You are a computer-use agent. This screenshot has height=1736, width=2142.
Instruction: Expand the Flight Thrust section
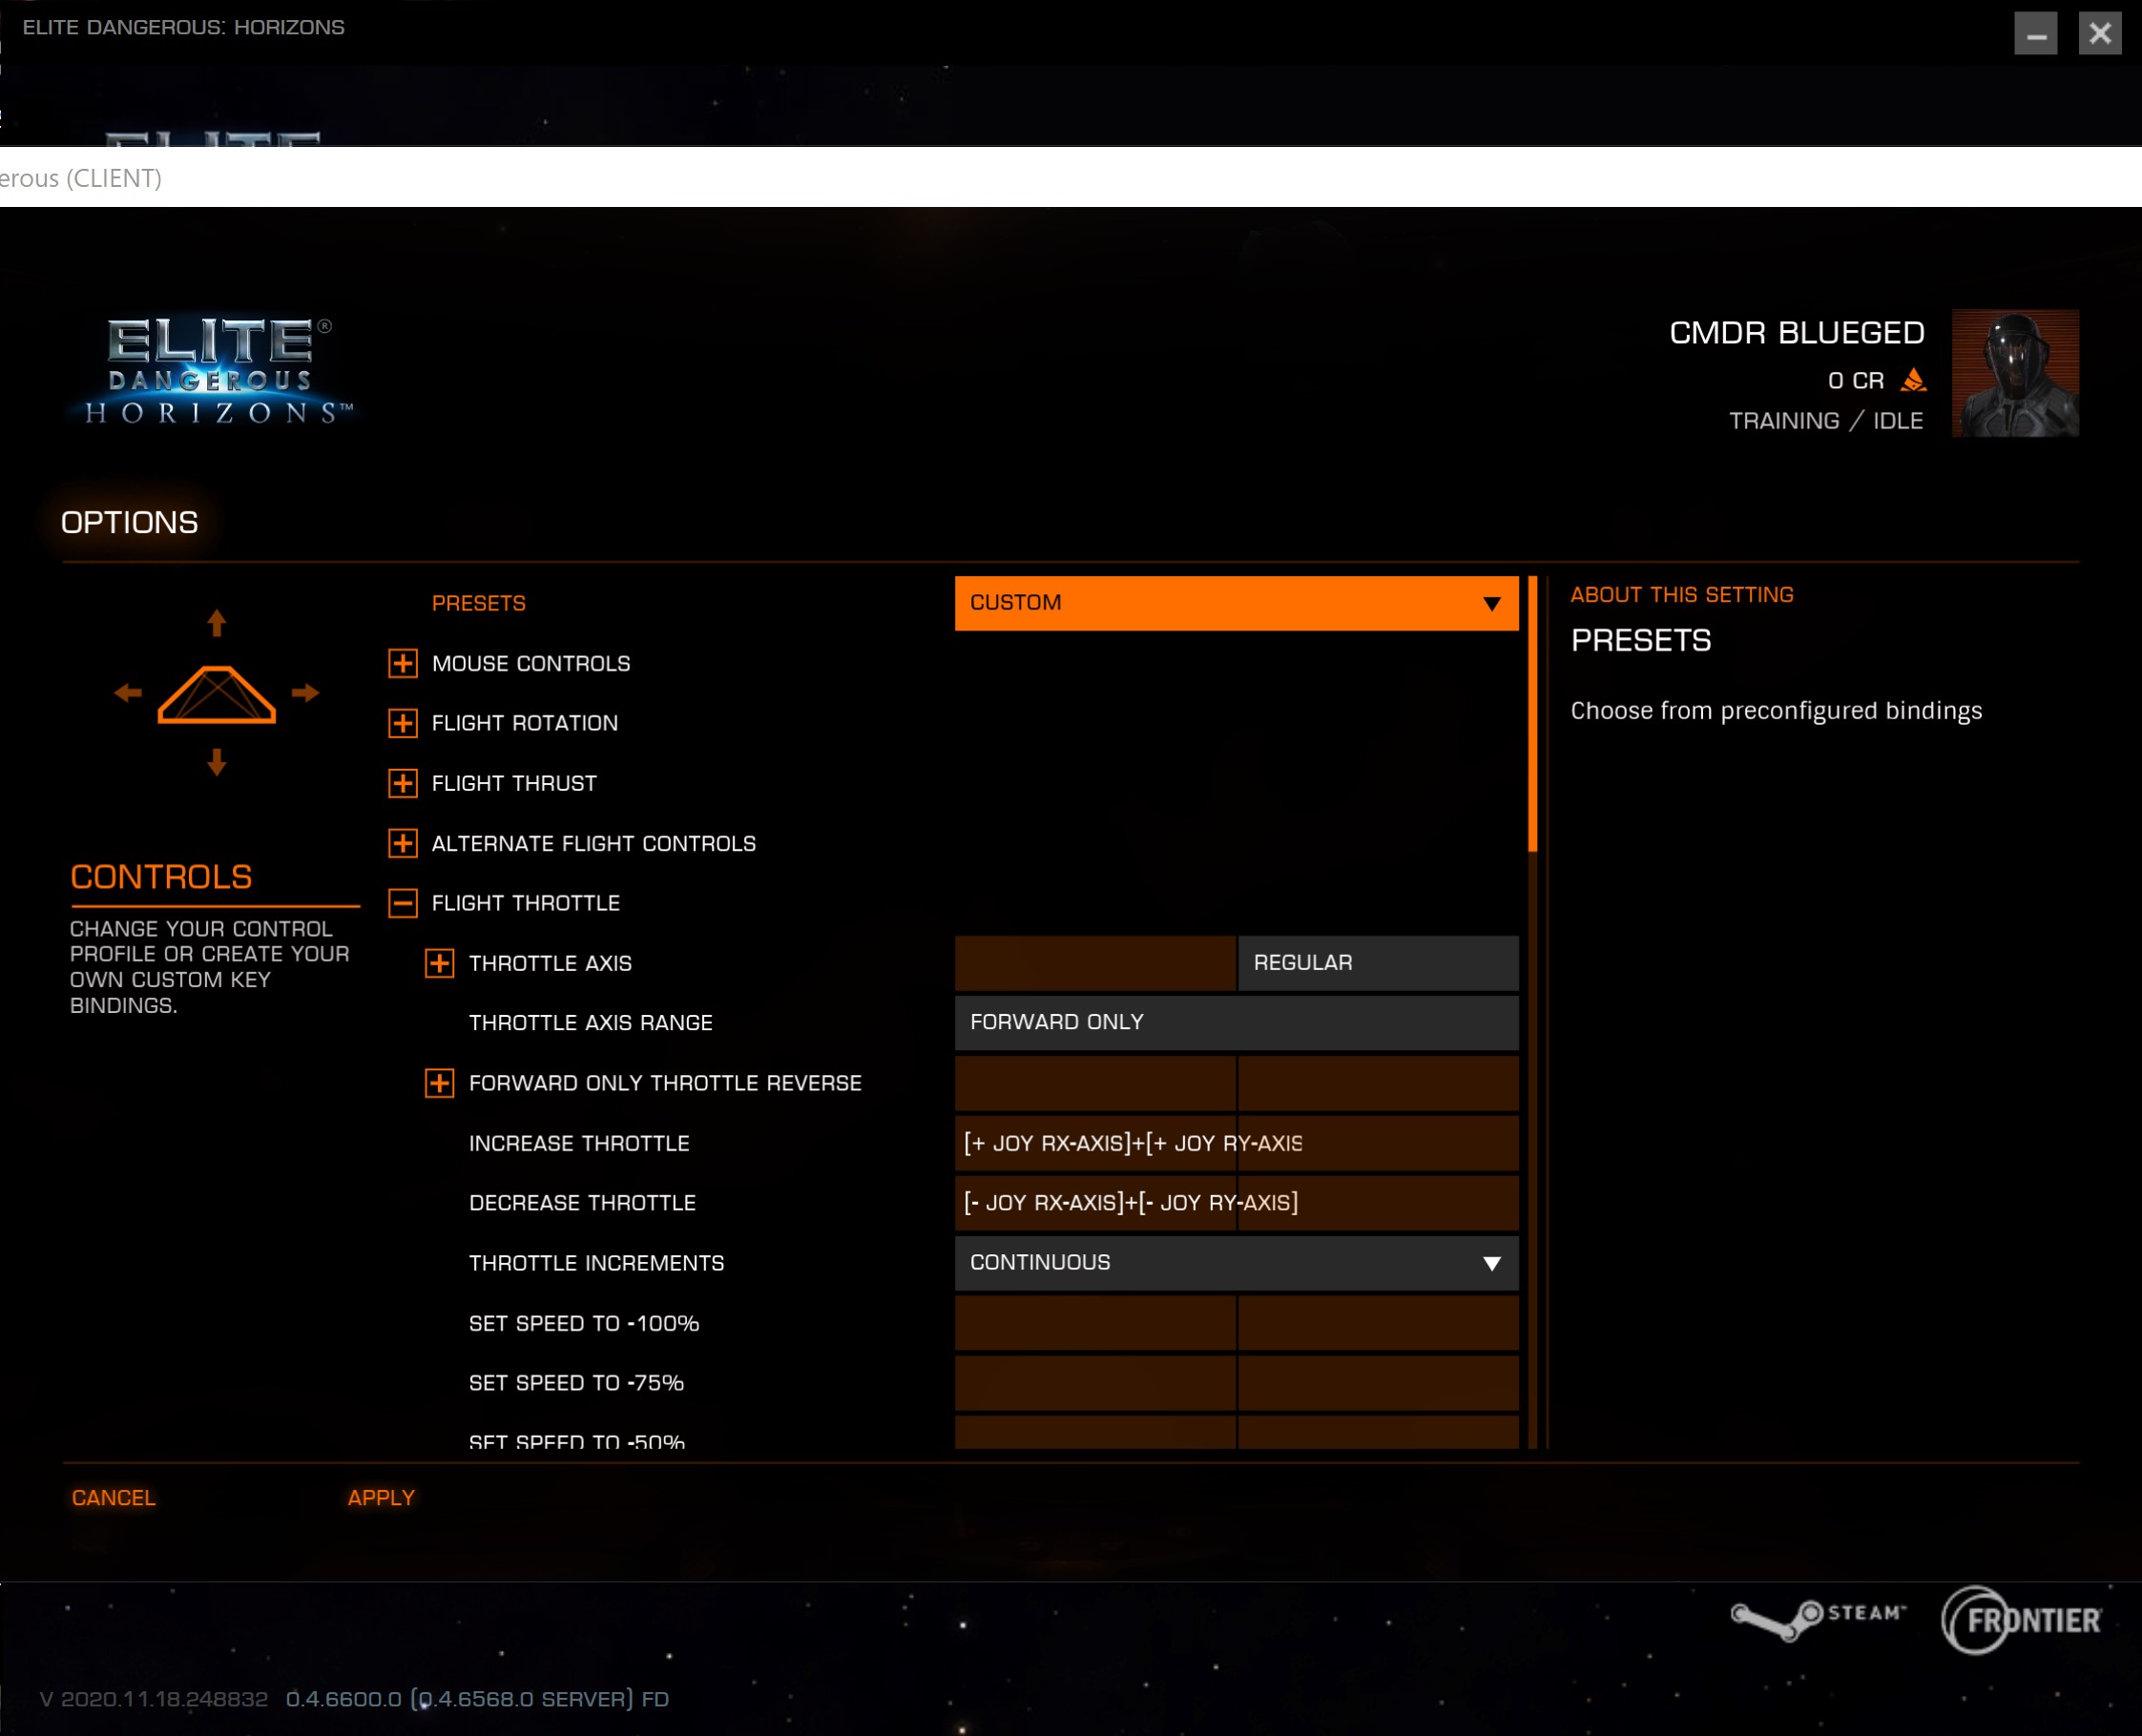tap(402, 783)
